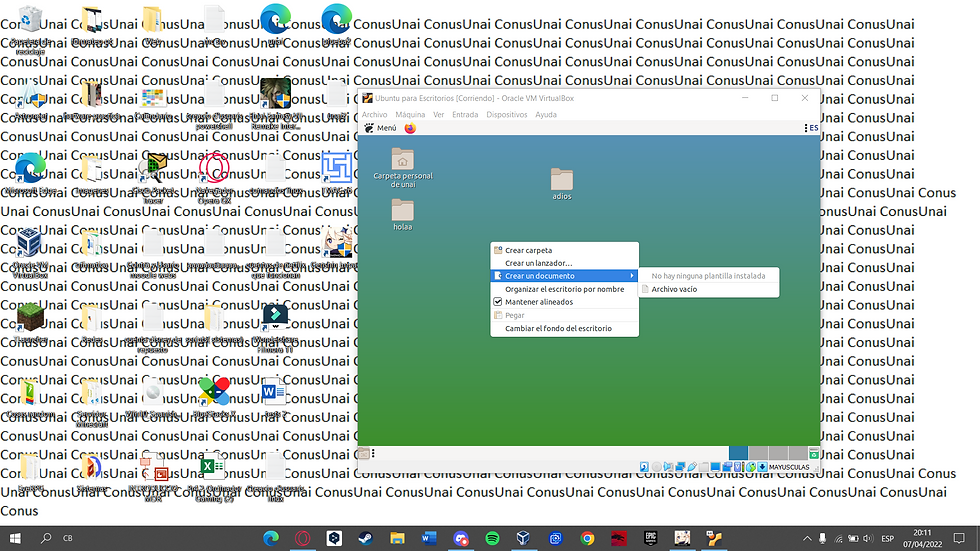Viewport: 980px width, 551px height.
Task: Click VirtualBox network status icon
Action: click(x=680, y=467)
